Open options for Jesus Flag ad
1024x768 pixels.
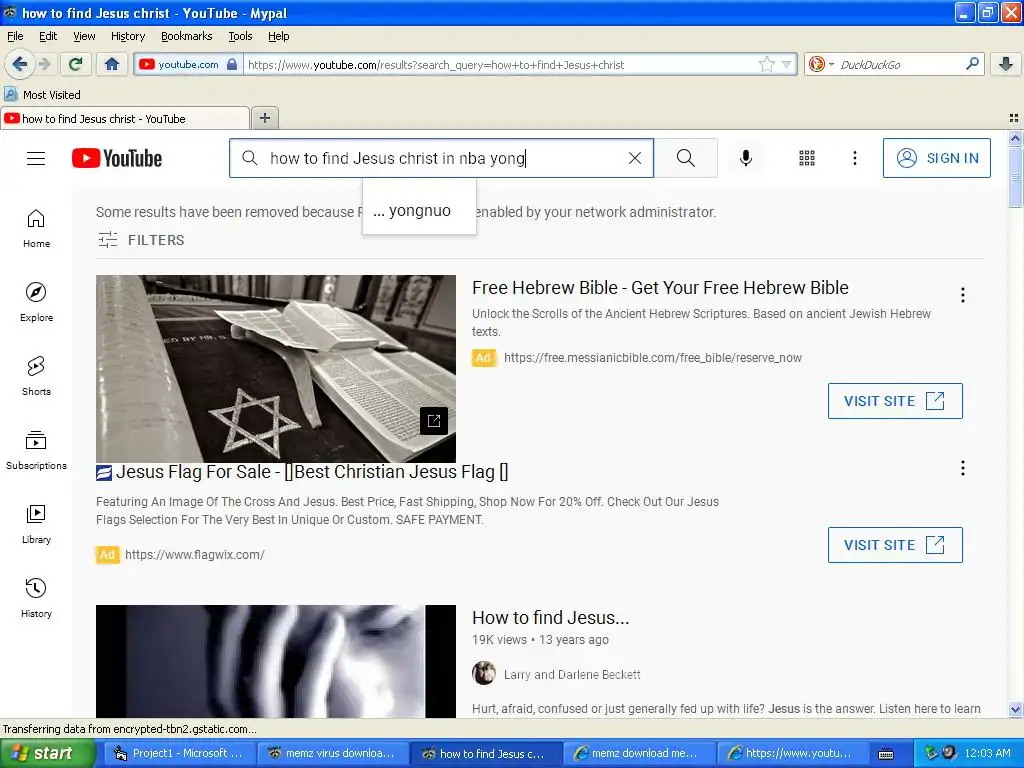click(963, 468)
